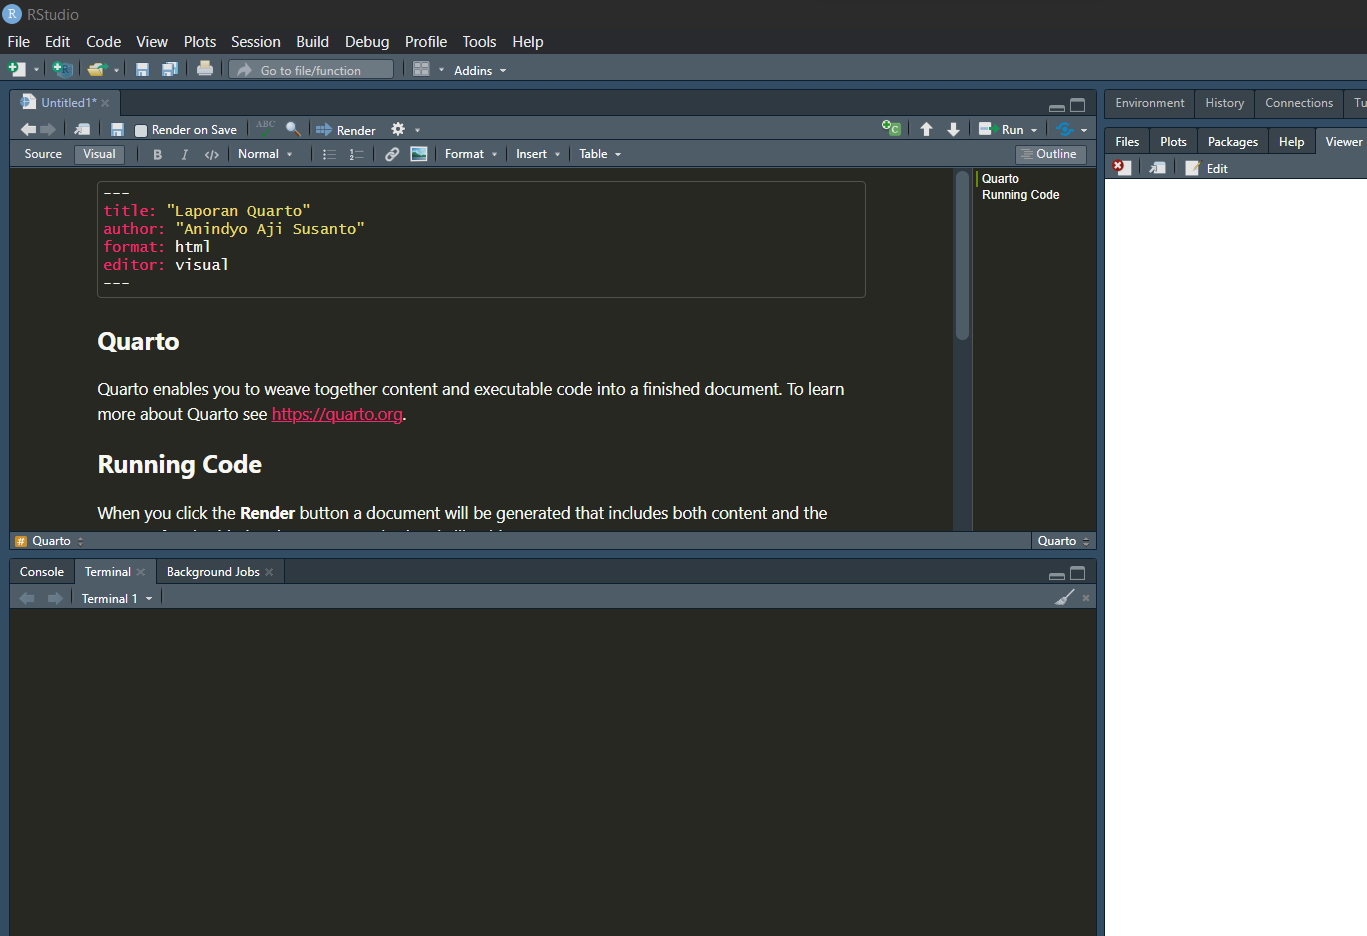Open the Environment tab
1367x936 pixels.
click(1150, 103)
